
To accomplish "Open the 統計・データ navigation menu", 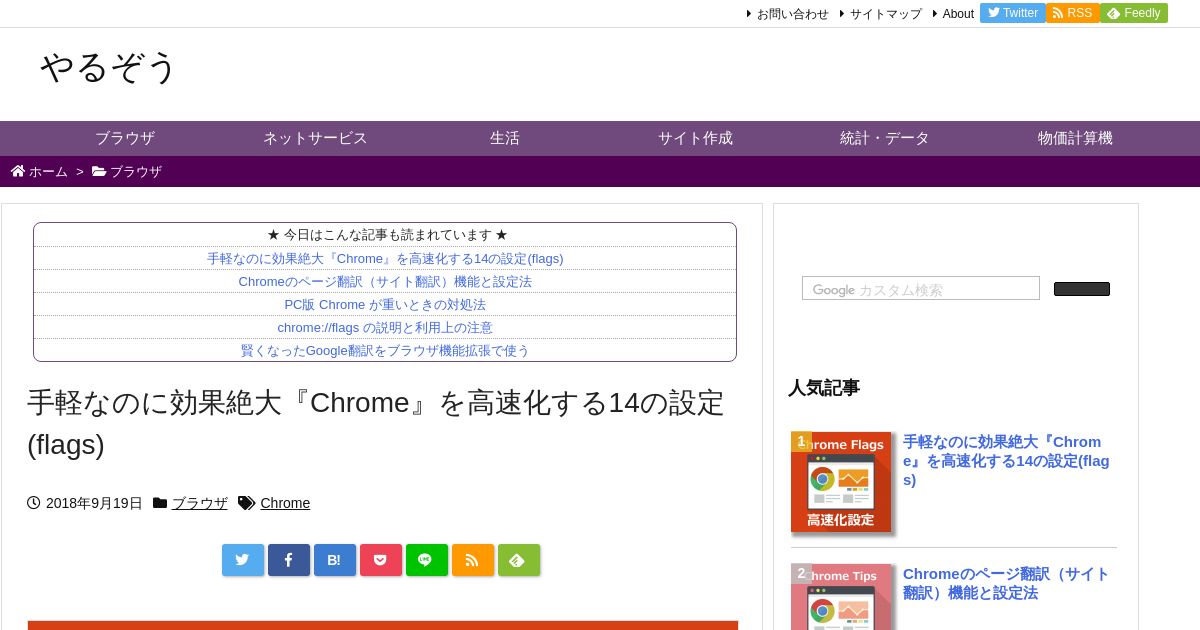I will click(885, 138).
